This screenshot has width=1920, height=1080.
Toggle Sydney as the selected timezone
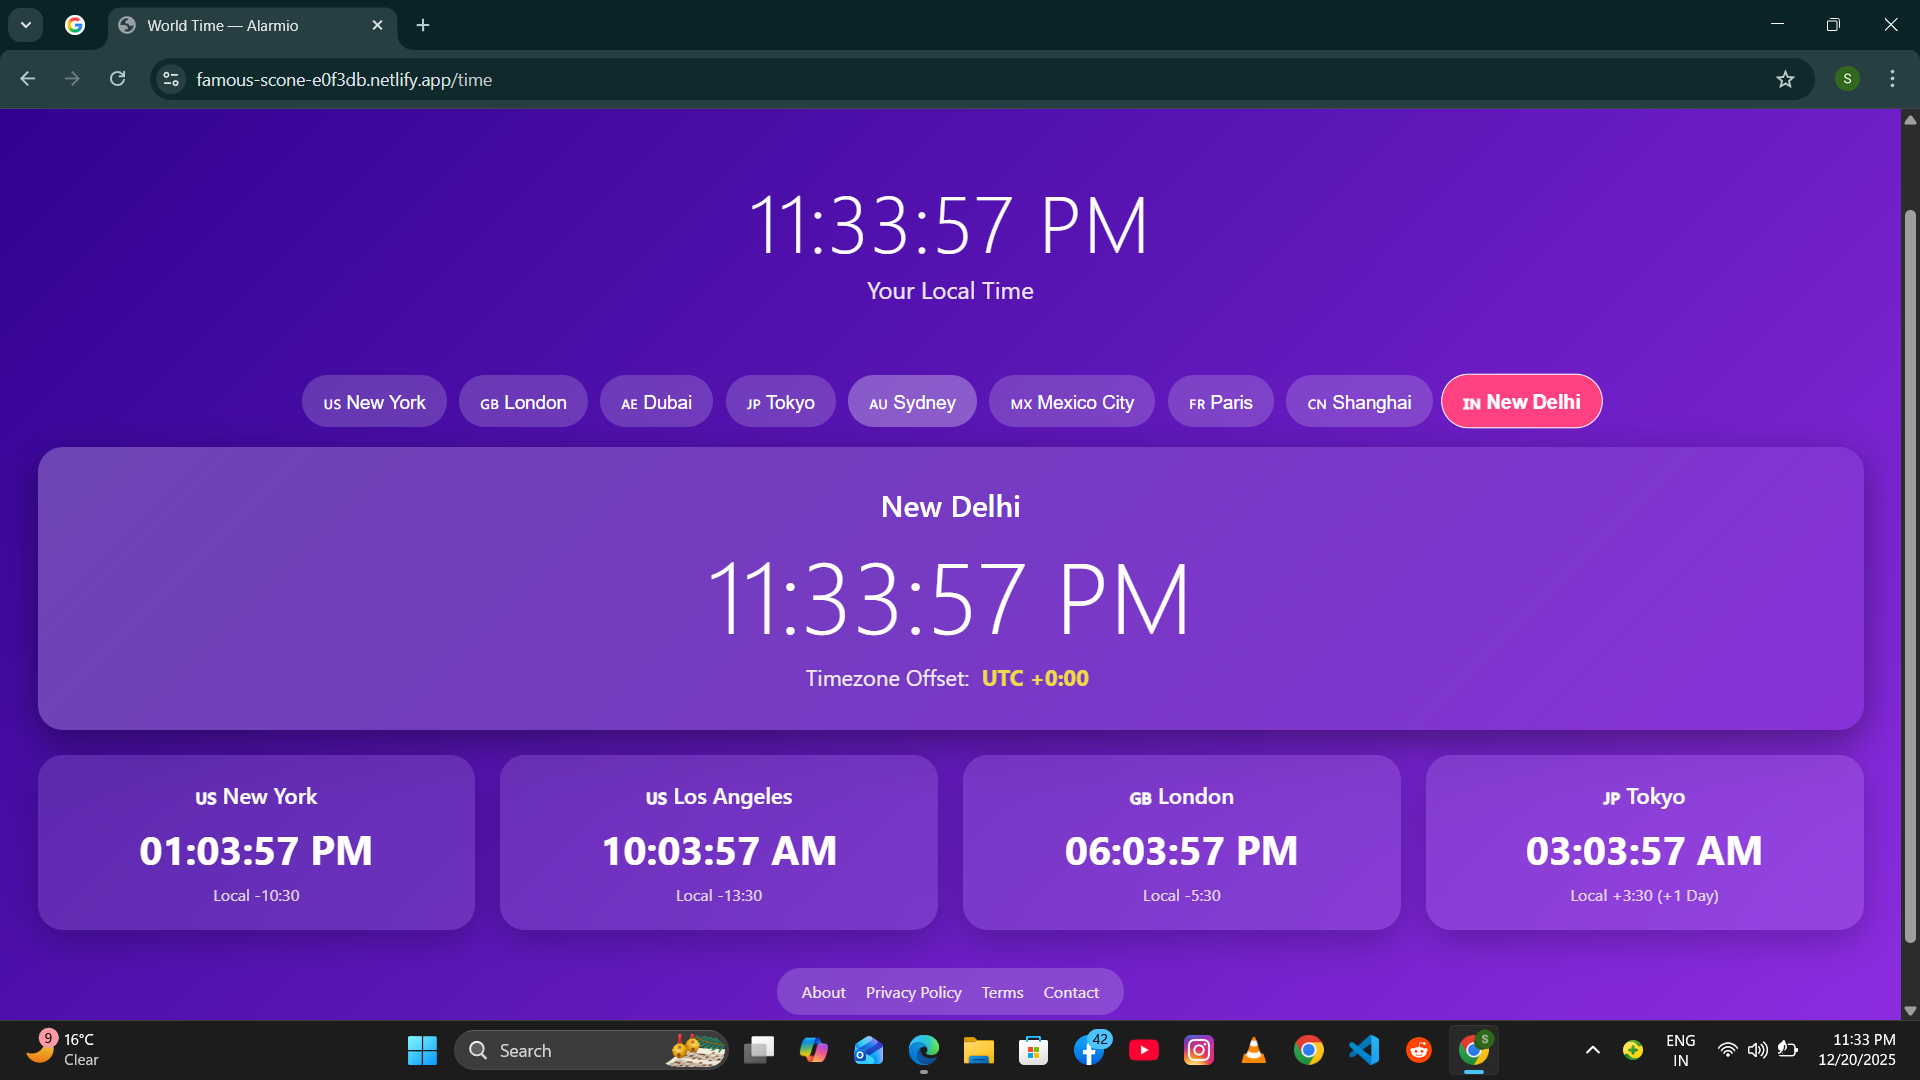click(911, 401)
